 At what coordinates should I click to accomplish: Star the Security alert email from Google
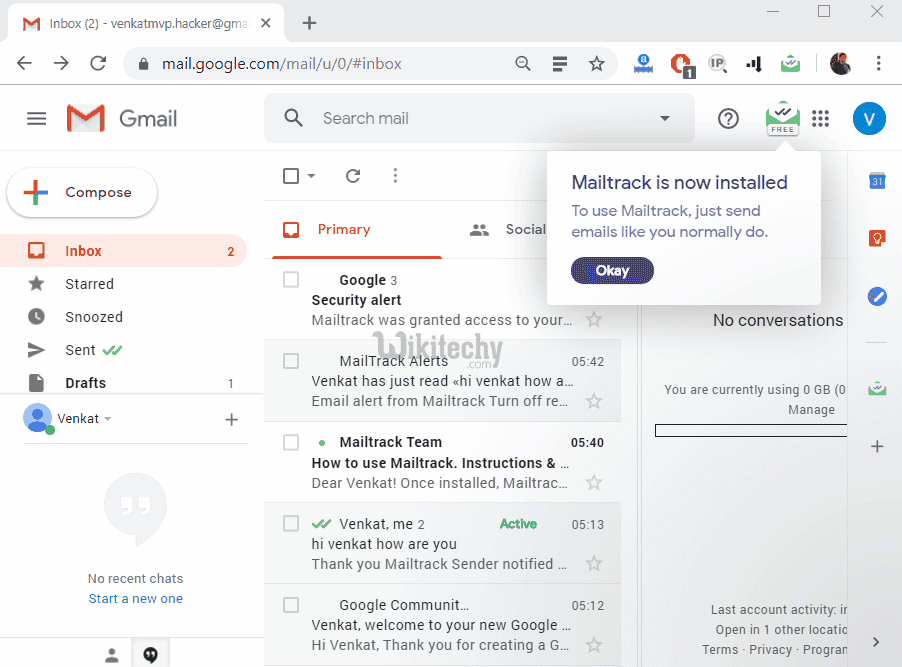[x=594, y=319]
